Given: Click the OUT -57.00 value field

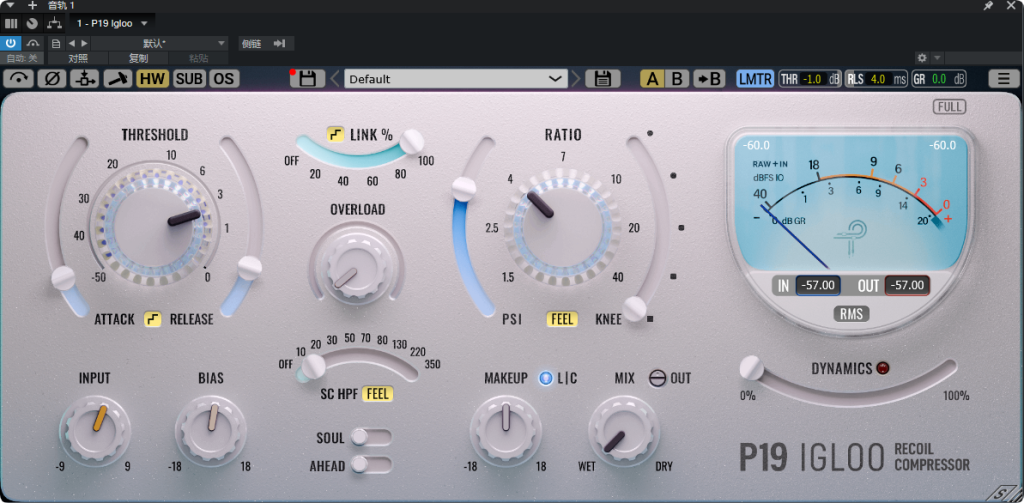Looking at the screenshot, I should 907,285.
